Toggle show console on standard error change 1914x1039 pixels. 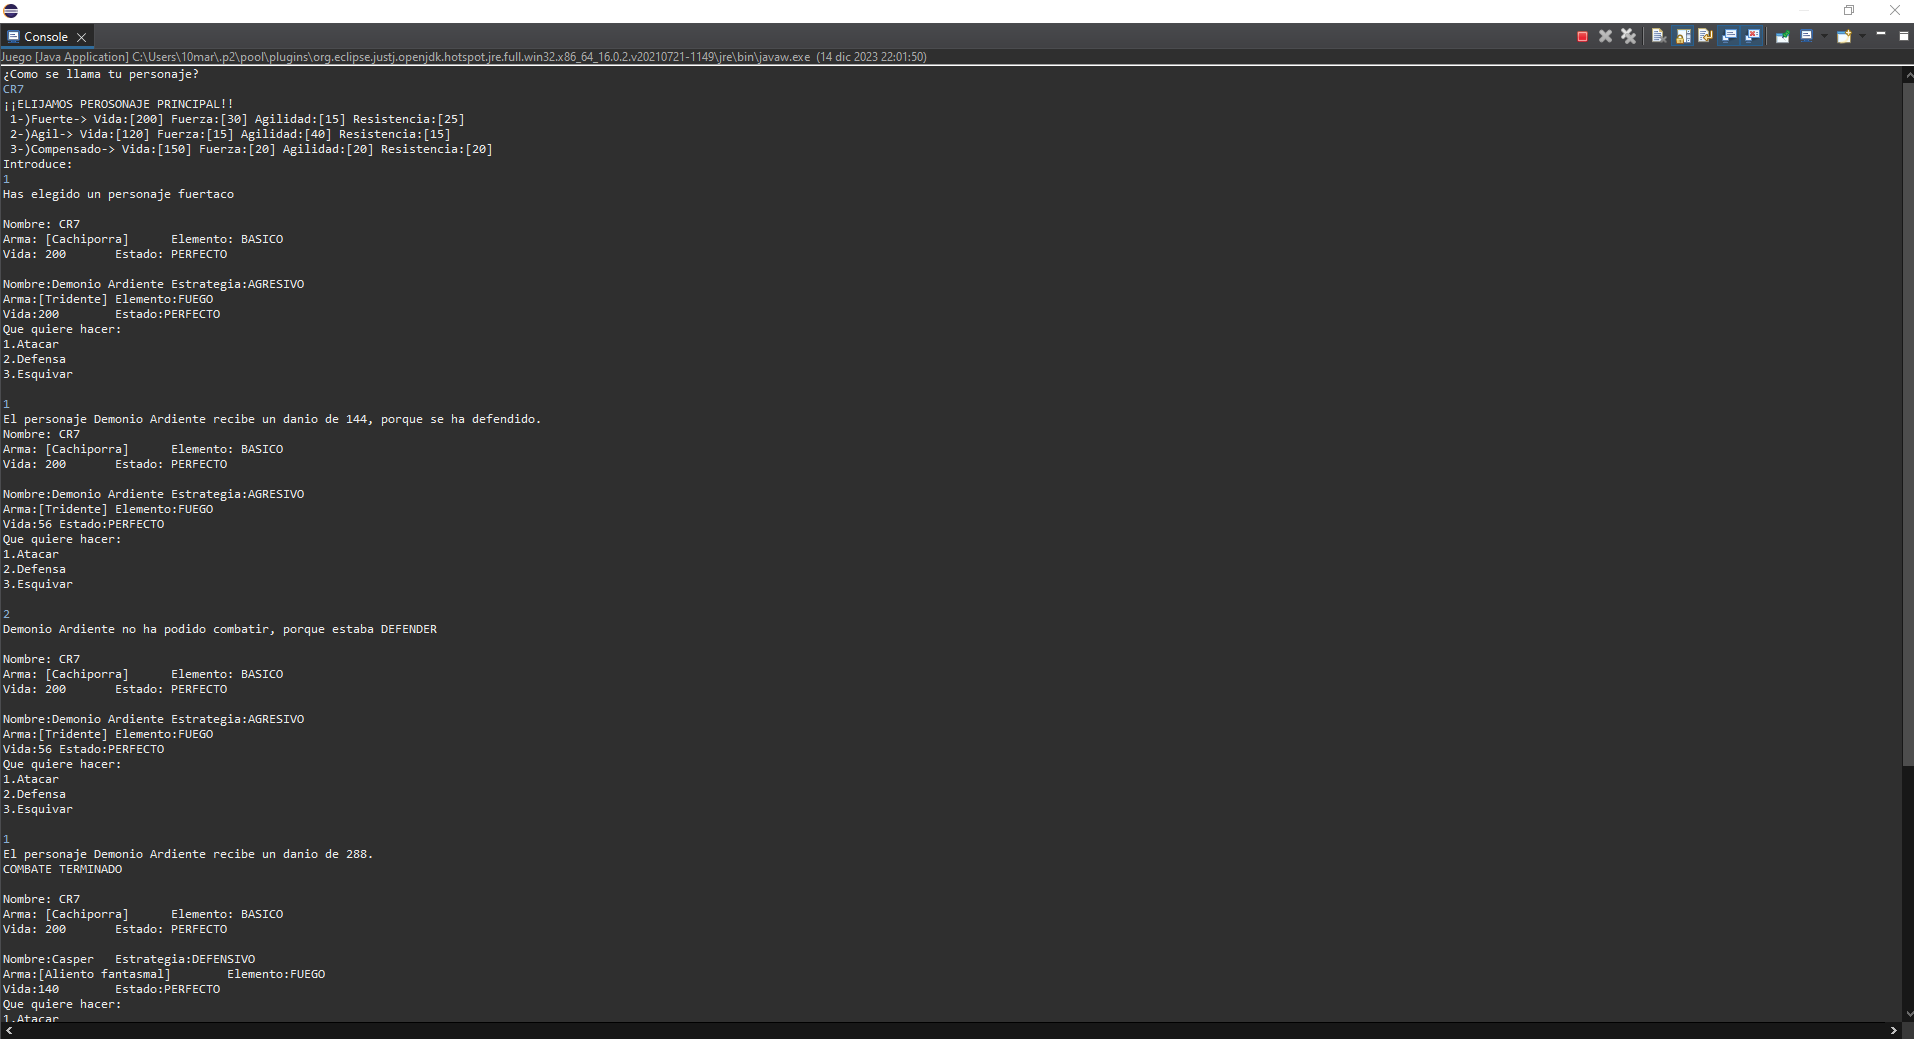[1752, 36]
